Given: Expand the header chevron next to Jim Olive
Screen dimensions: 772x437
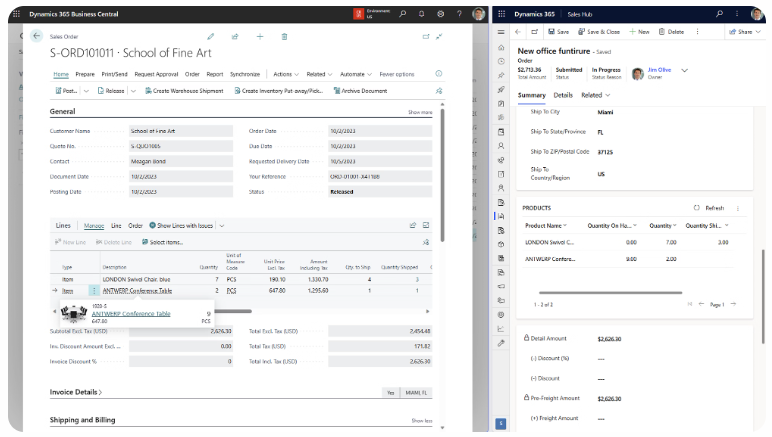Looking at the screenshot, I should click(x=684, y=70).
